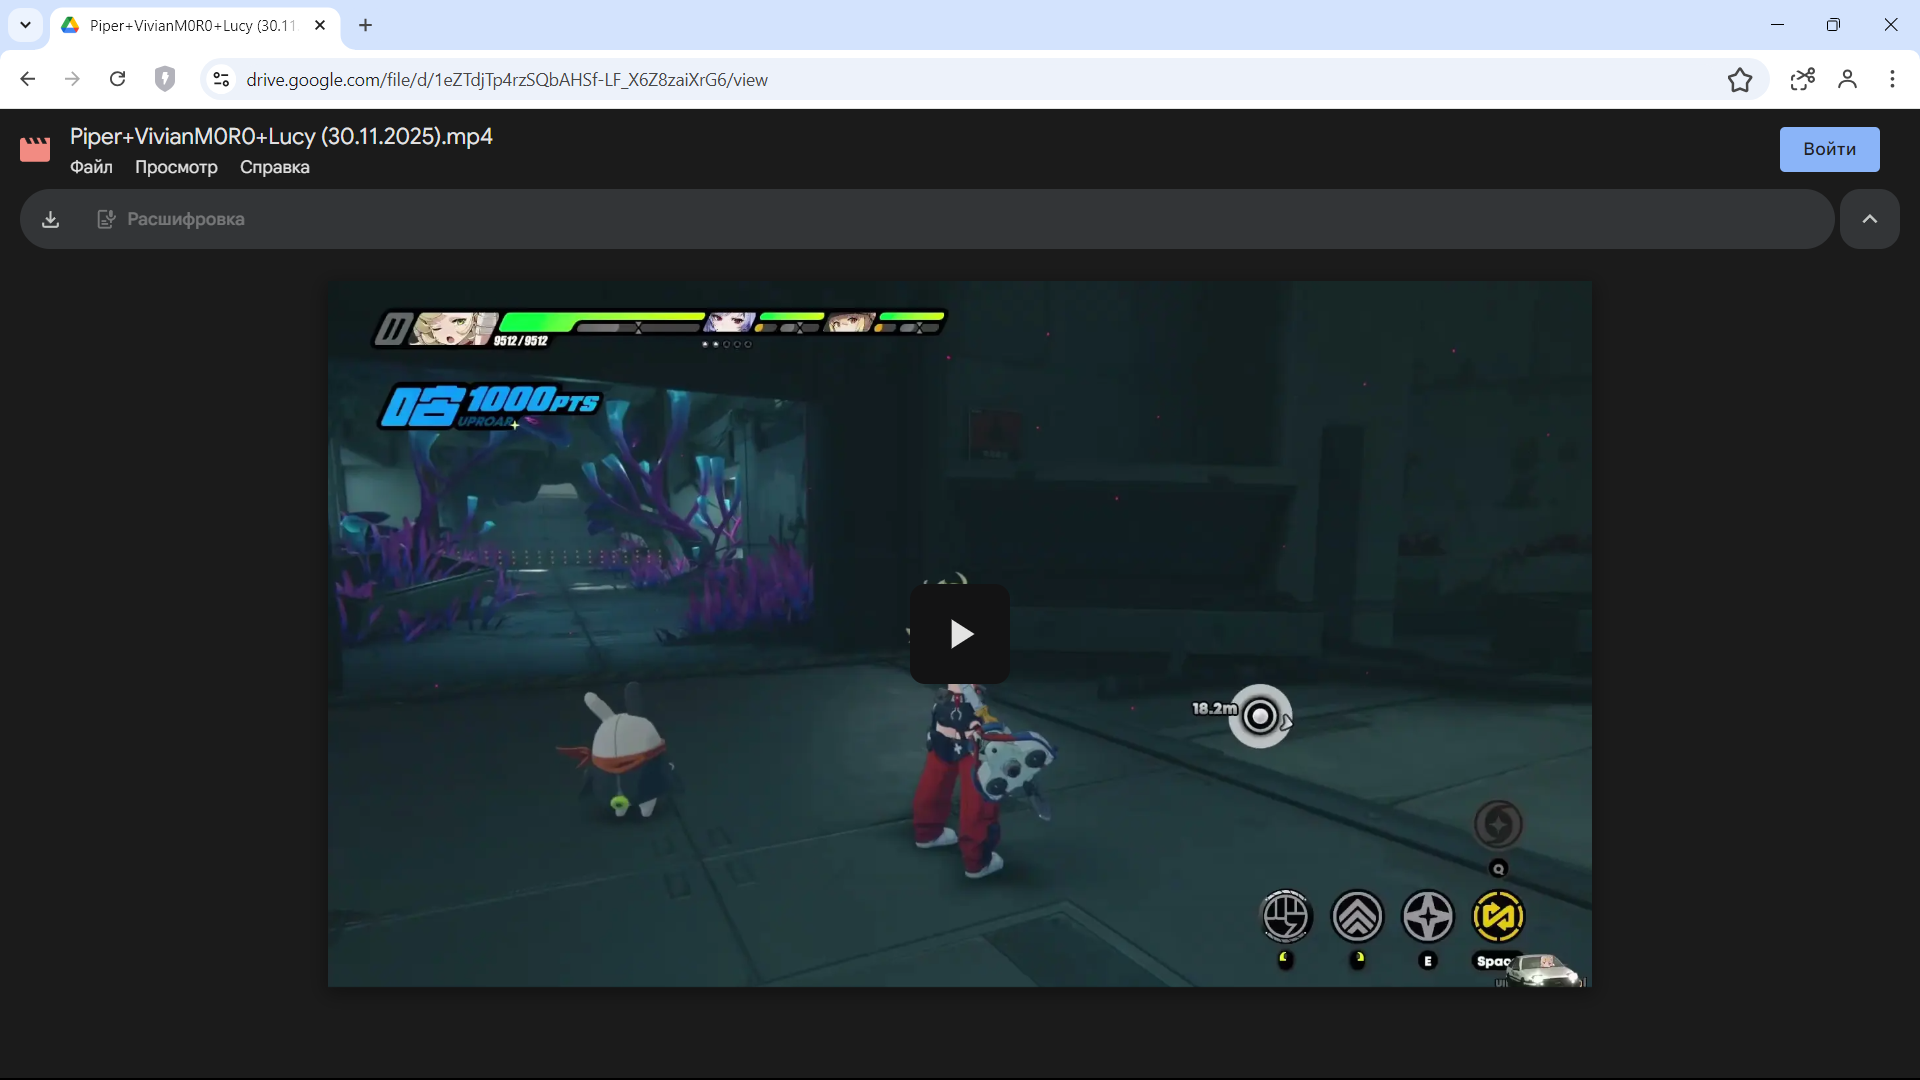Screen dimensions: 1920x1080
Task: Open the tab search dropdown arrow
Action: [25, 25]
